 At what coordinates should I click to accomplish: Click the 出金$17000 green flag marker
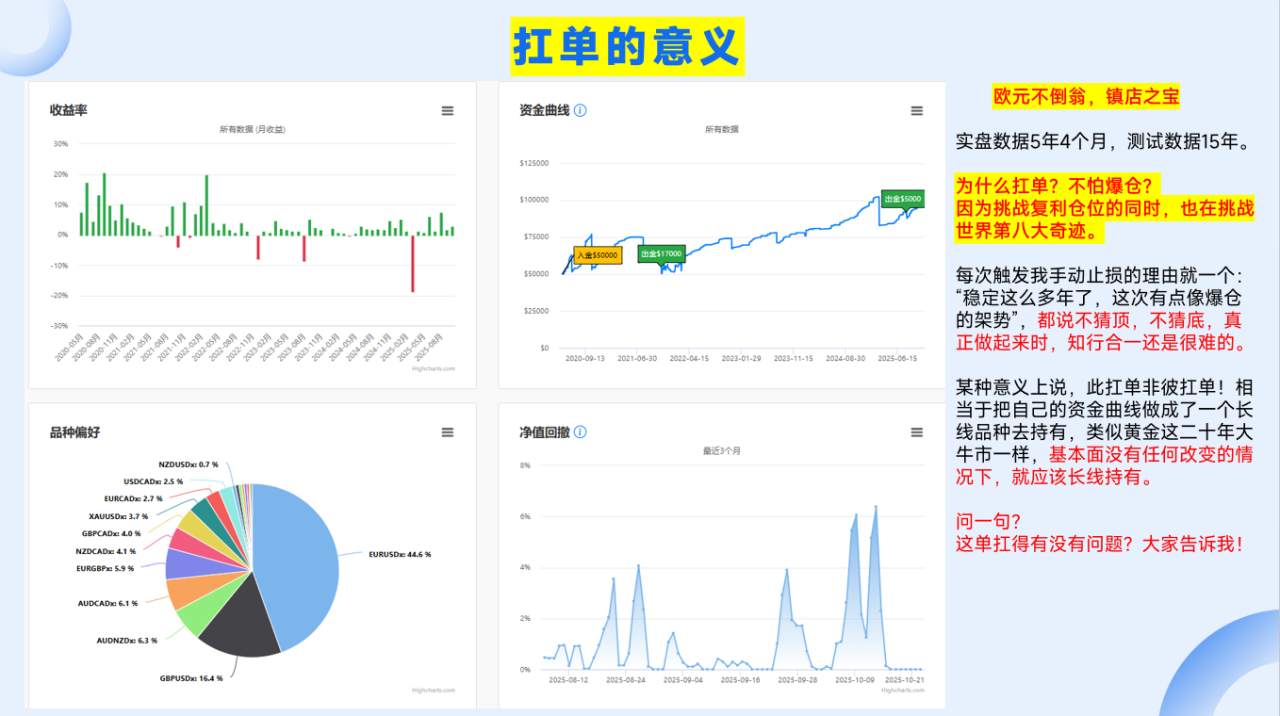point(661,253)
